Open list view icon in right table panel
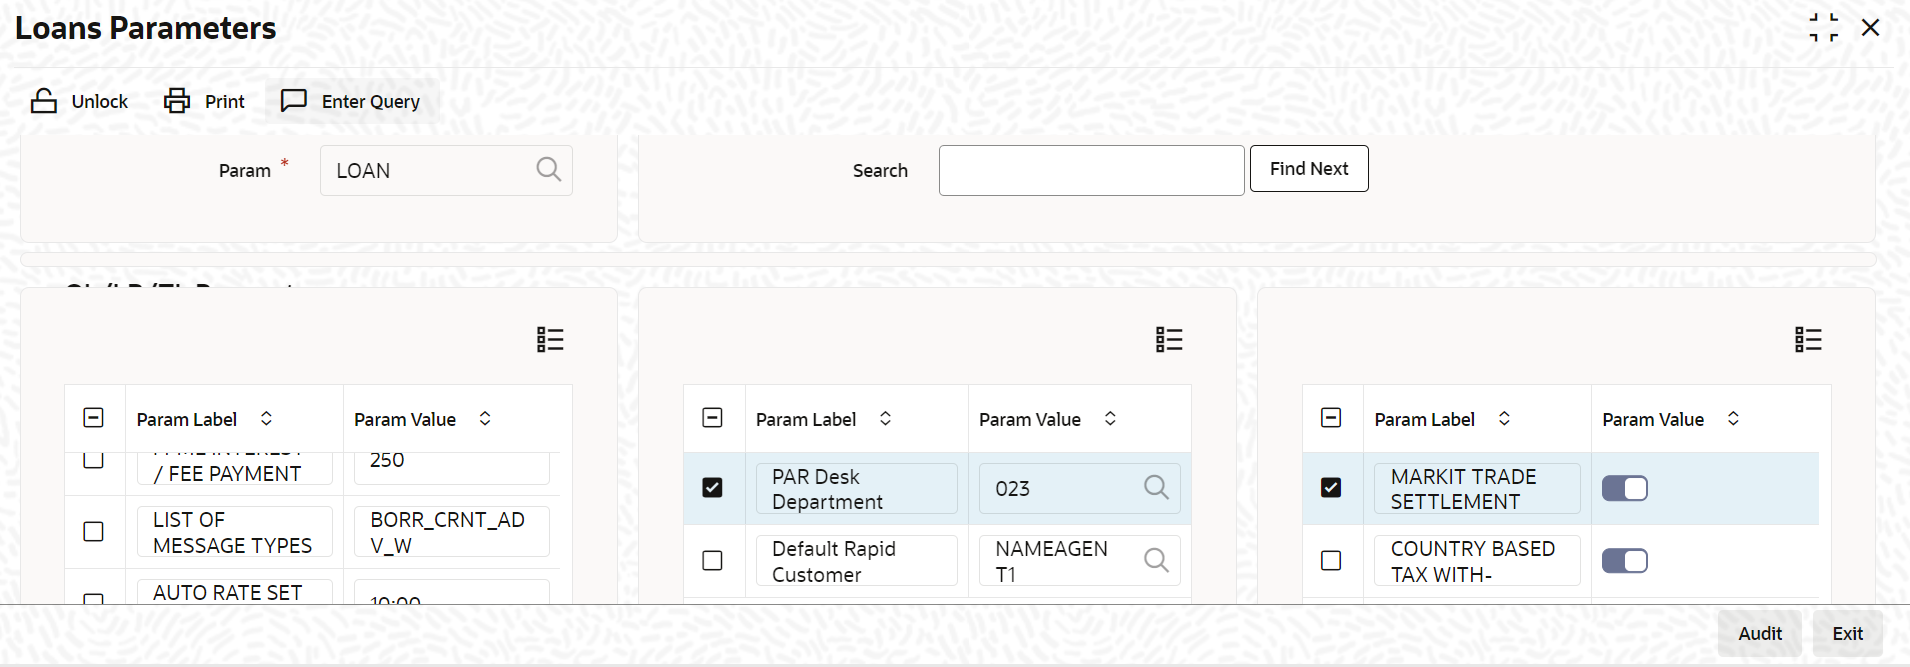The image size is (1910, 667). [x=1808, y=340]
